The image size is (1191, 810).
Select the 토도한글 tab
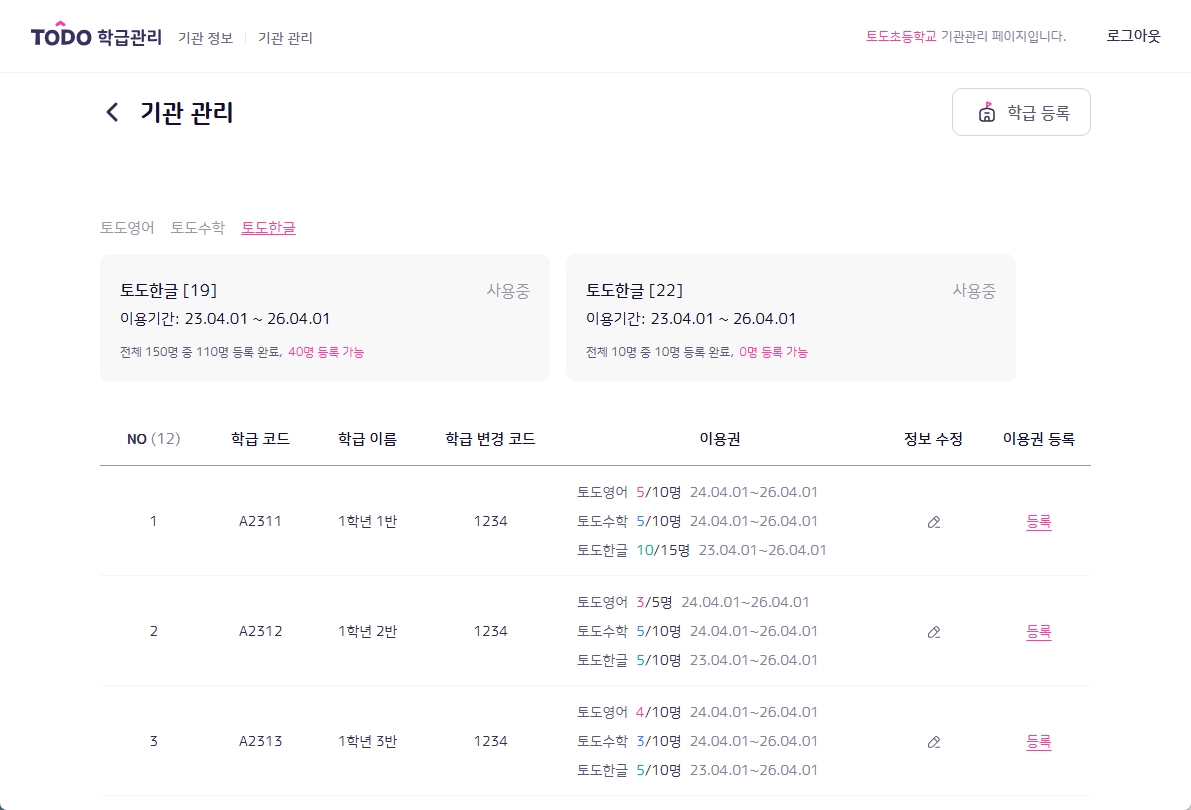pyautogui.click(x=268, y=228)
